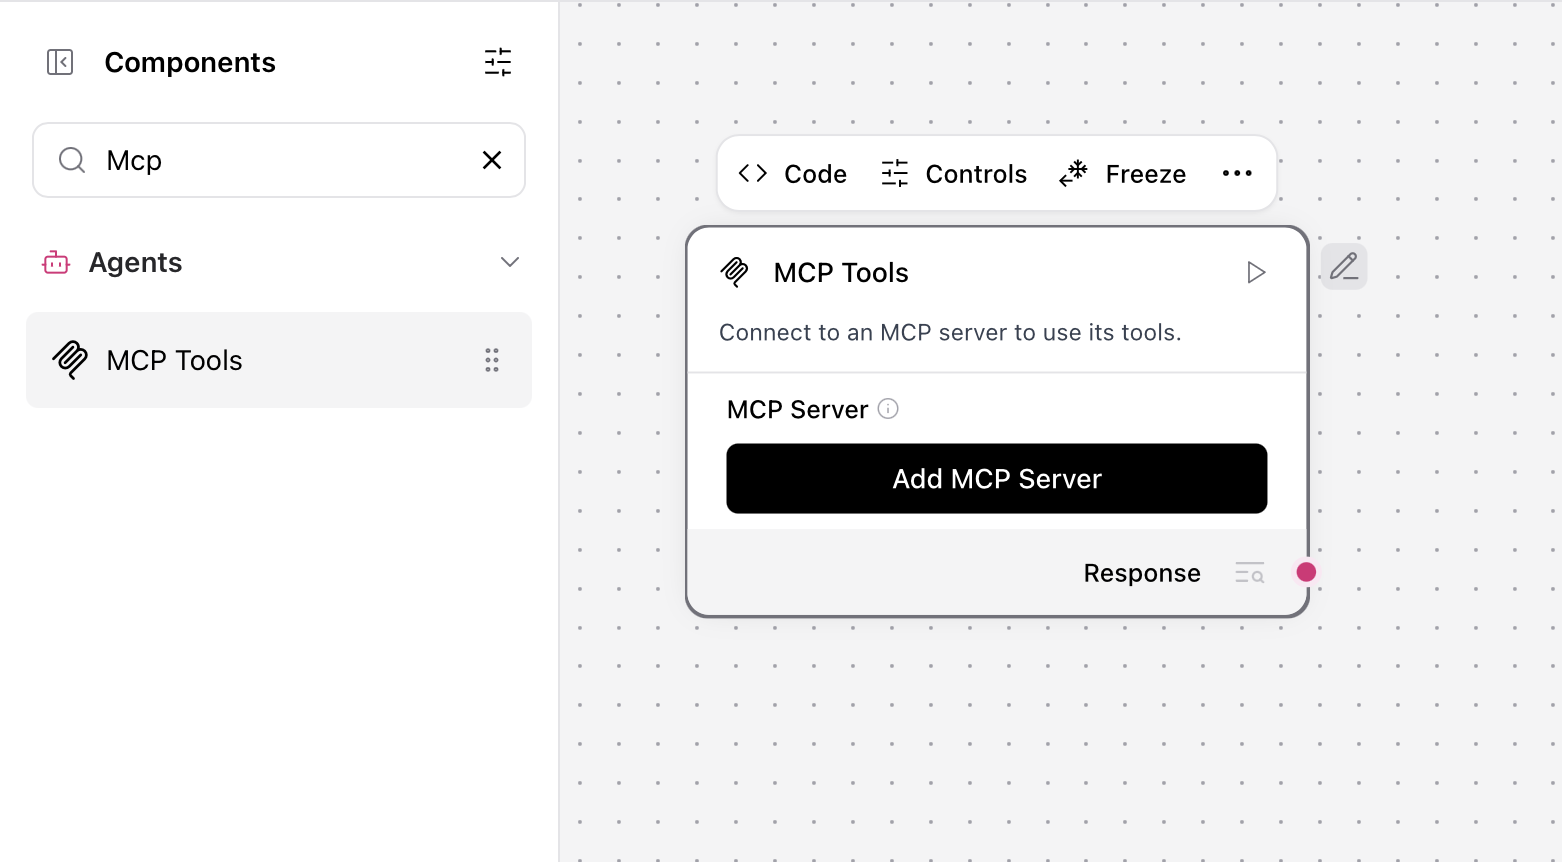Open the node's more options menu
The width and height of the screenshot is (1562, 862).
point(1237,173)
